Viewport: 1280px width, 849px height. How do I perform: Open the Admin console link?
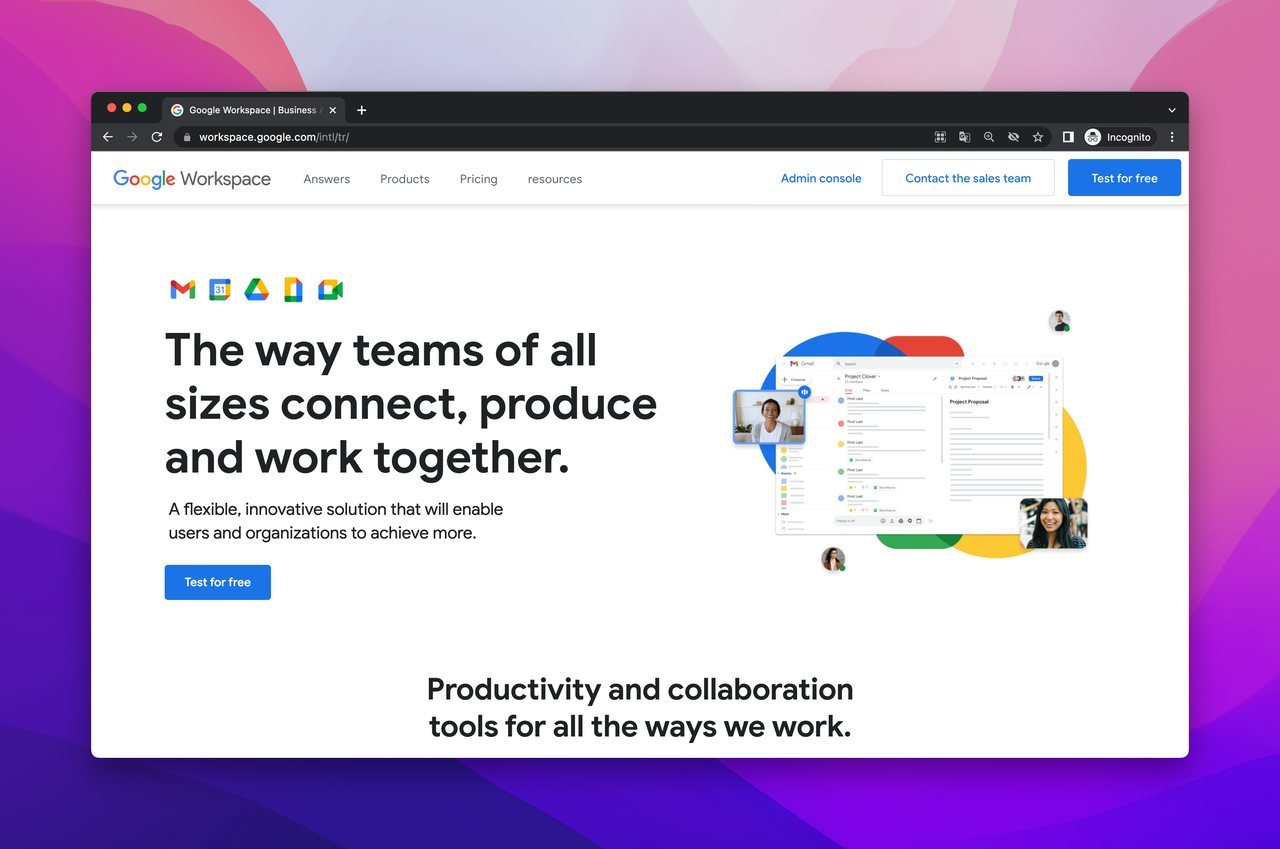point(821,178)
